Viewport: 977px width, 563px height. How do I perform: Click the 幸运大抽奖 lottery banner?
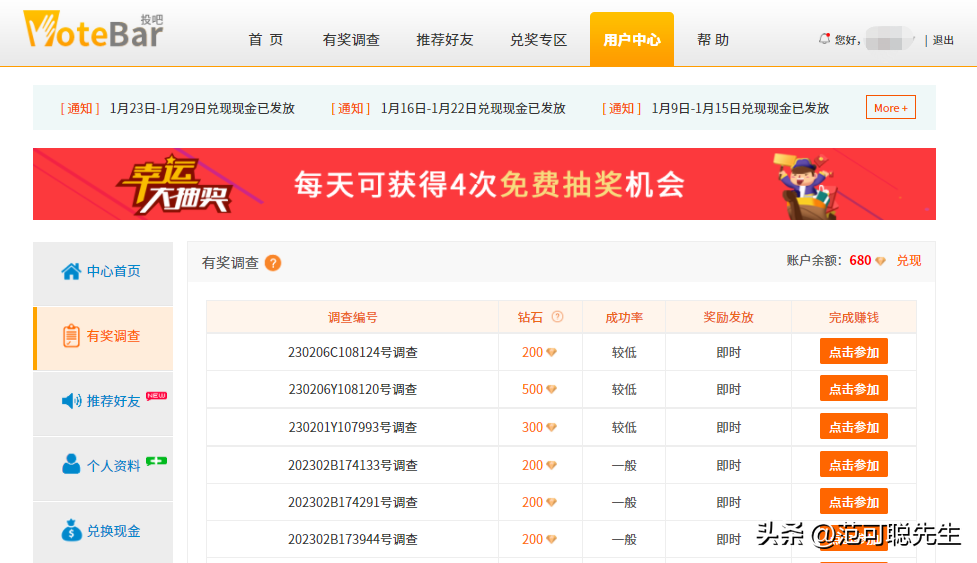coord(484,184)
